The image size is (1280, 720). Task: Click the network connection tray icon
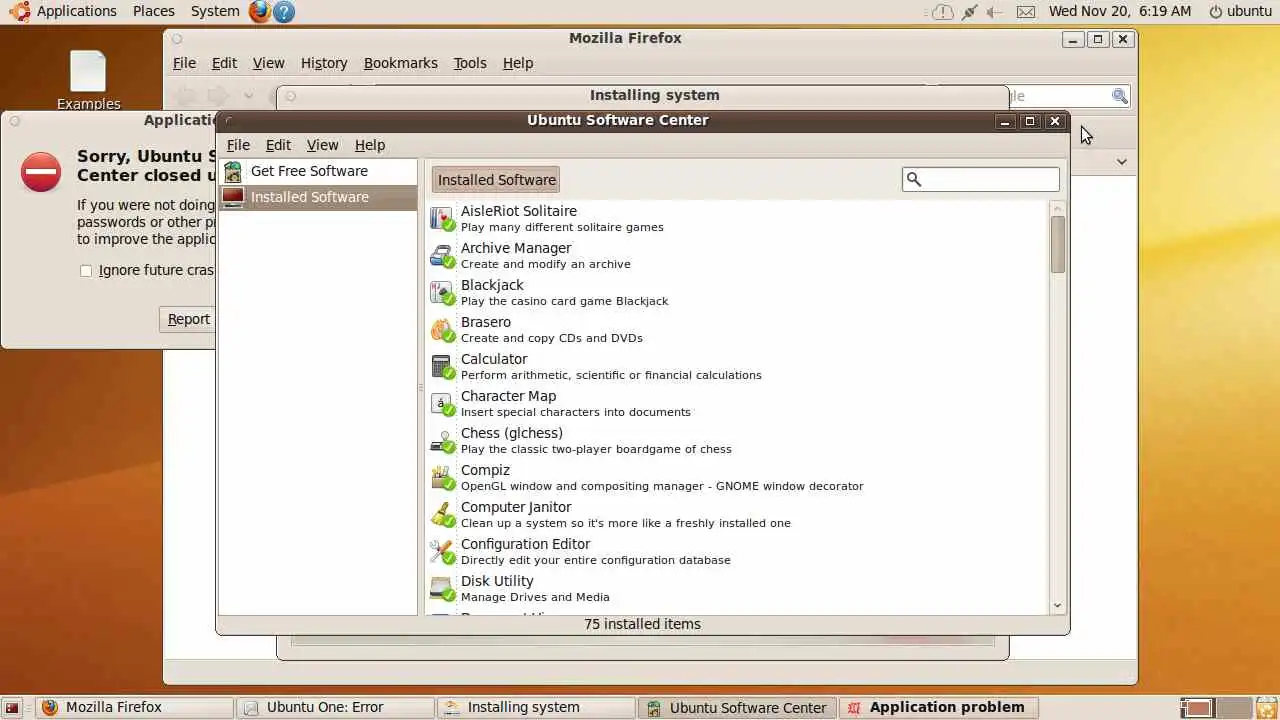coord(969,12)
